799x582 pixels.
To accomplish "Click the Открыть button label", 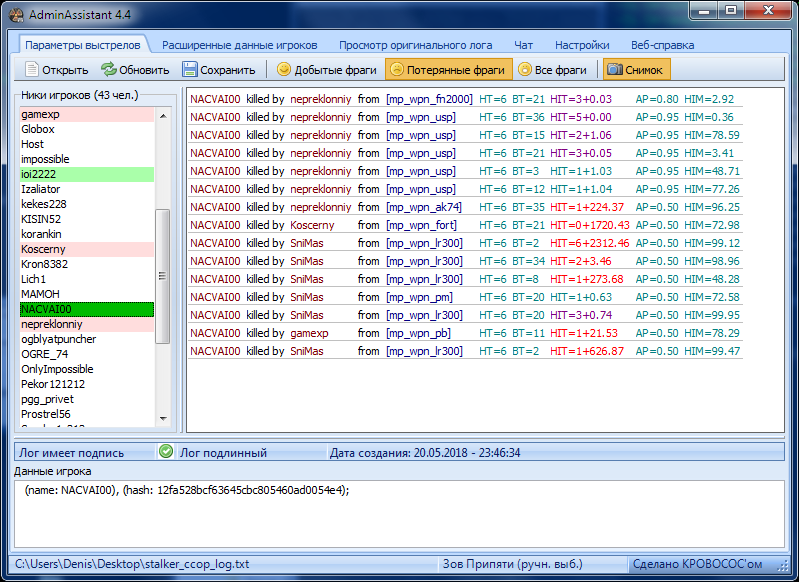I will [x=65, y=70].
